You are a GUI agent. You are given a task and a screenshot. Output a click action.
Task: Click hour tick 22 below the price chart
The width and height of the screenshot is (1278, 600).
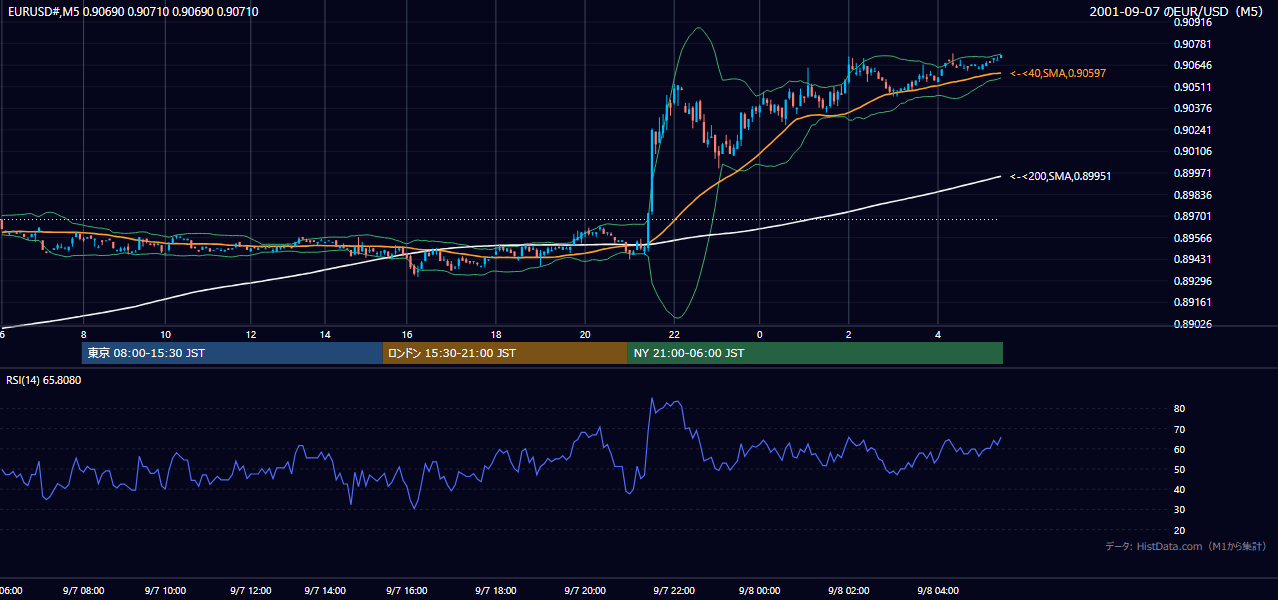point(674,334)
